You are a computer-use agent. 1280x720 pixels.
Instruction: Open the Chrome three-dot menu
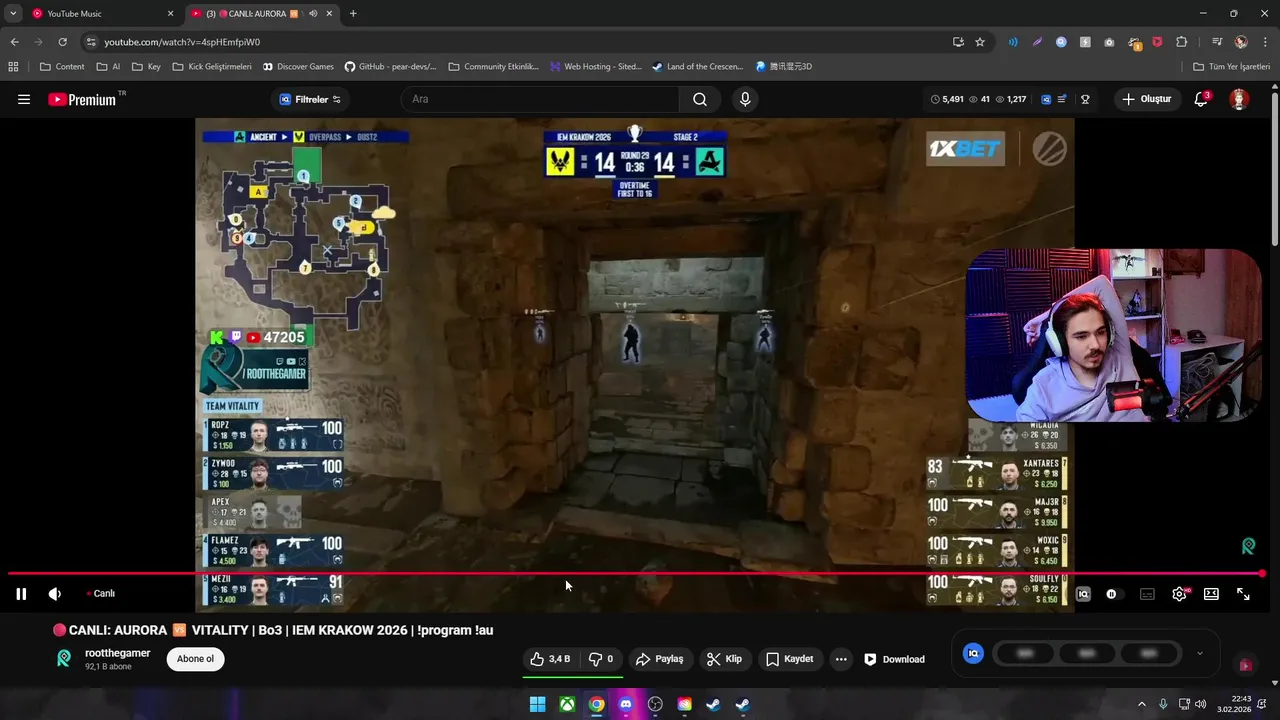1265,42
